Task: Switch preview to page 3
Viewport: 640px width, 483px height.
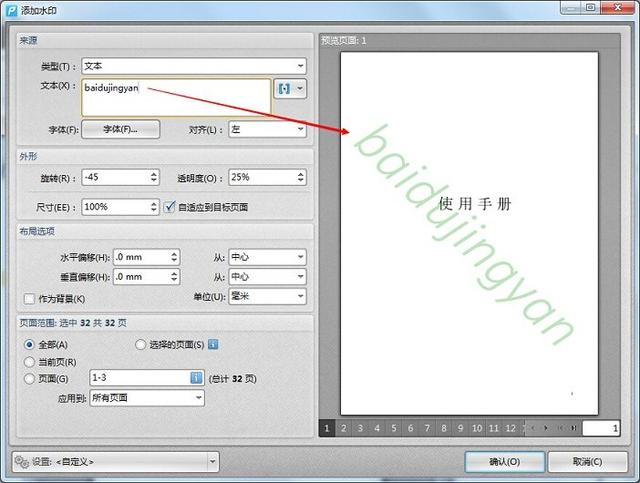Action: 360,428
